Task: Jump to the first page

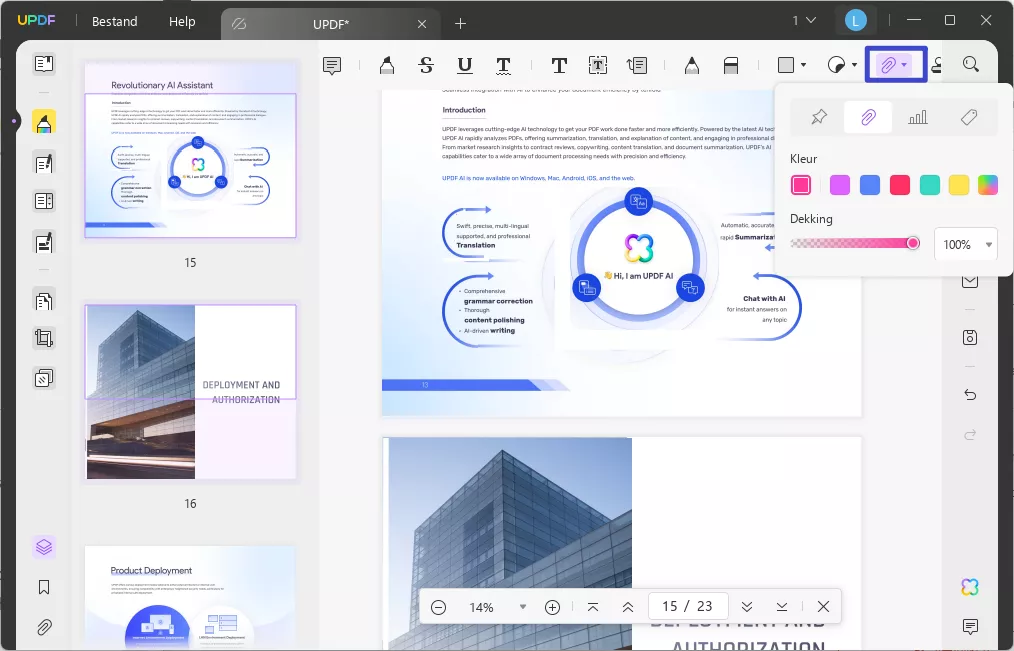Action: click(592, 607)
